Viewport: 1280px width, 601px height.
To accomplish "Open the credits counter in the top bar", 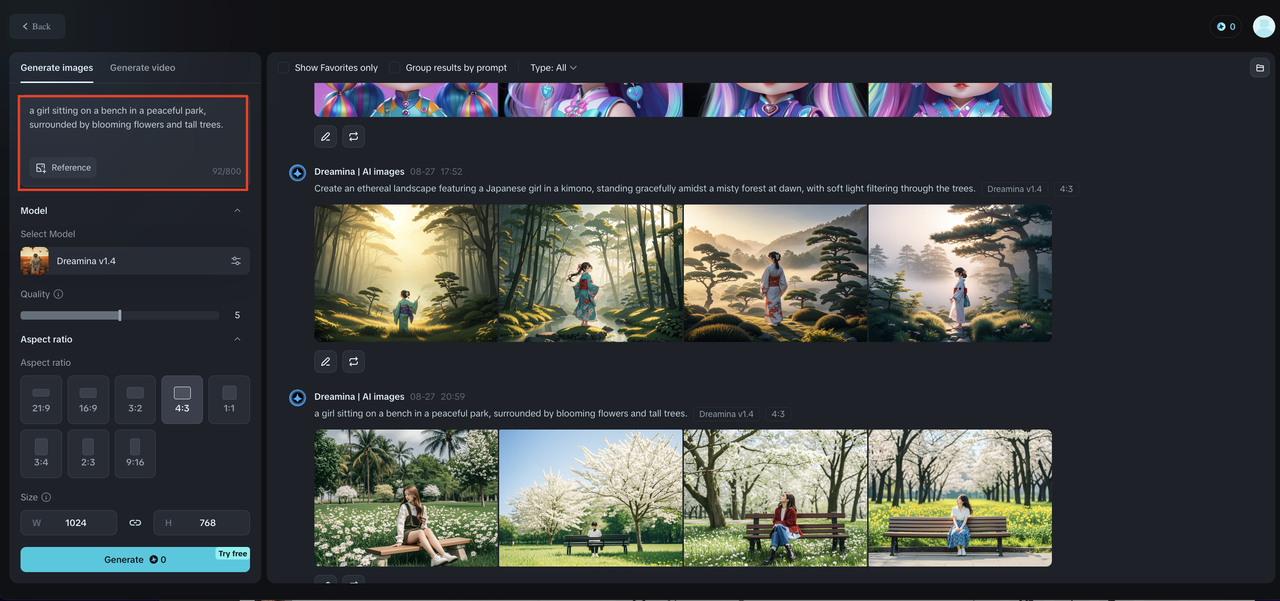I will pos(1225,27).
